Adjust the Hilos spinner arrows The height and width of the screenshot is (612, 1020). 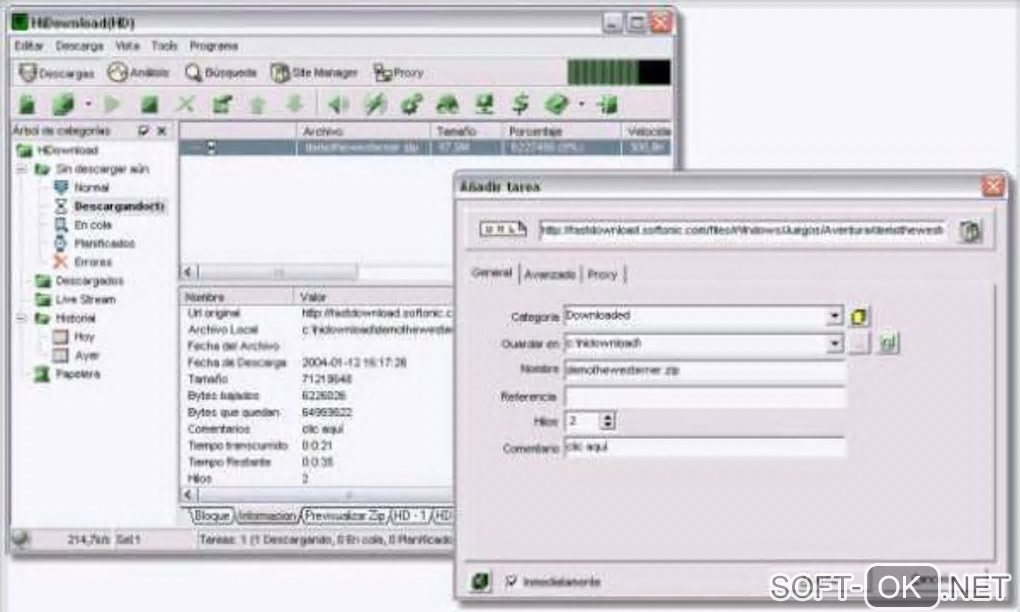608,421
